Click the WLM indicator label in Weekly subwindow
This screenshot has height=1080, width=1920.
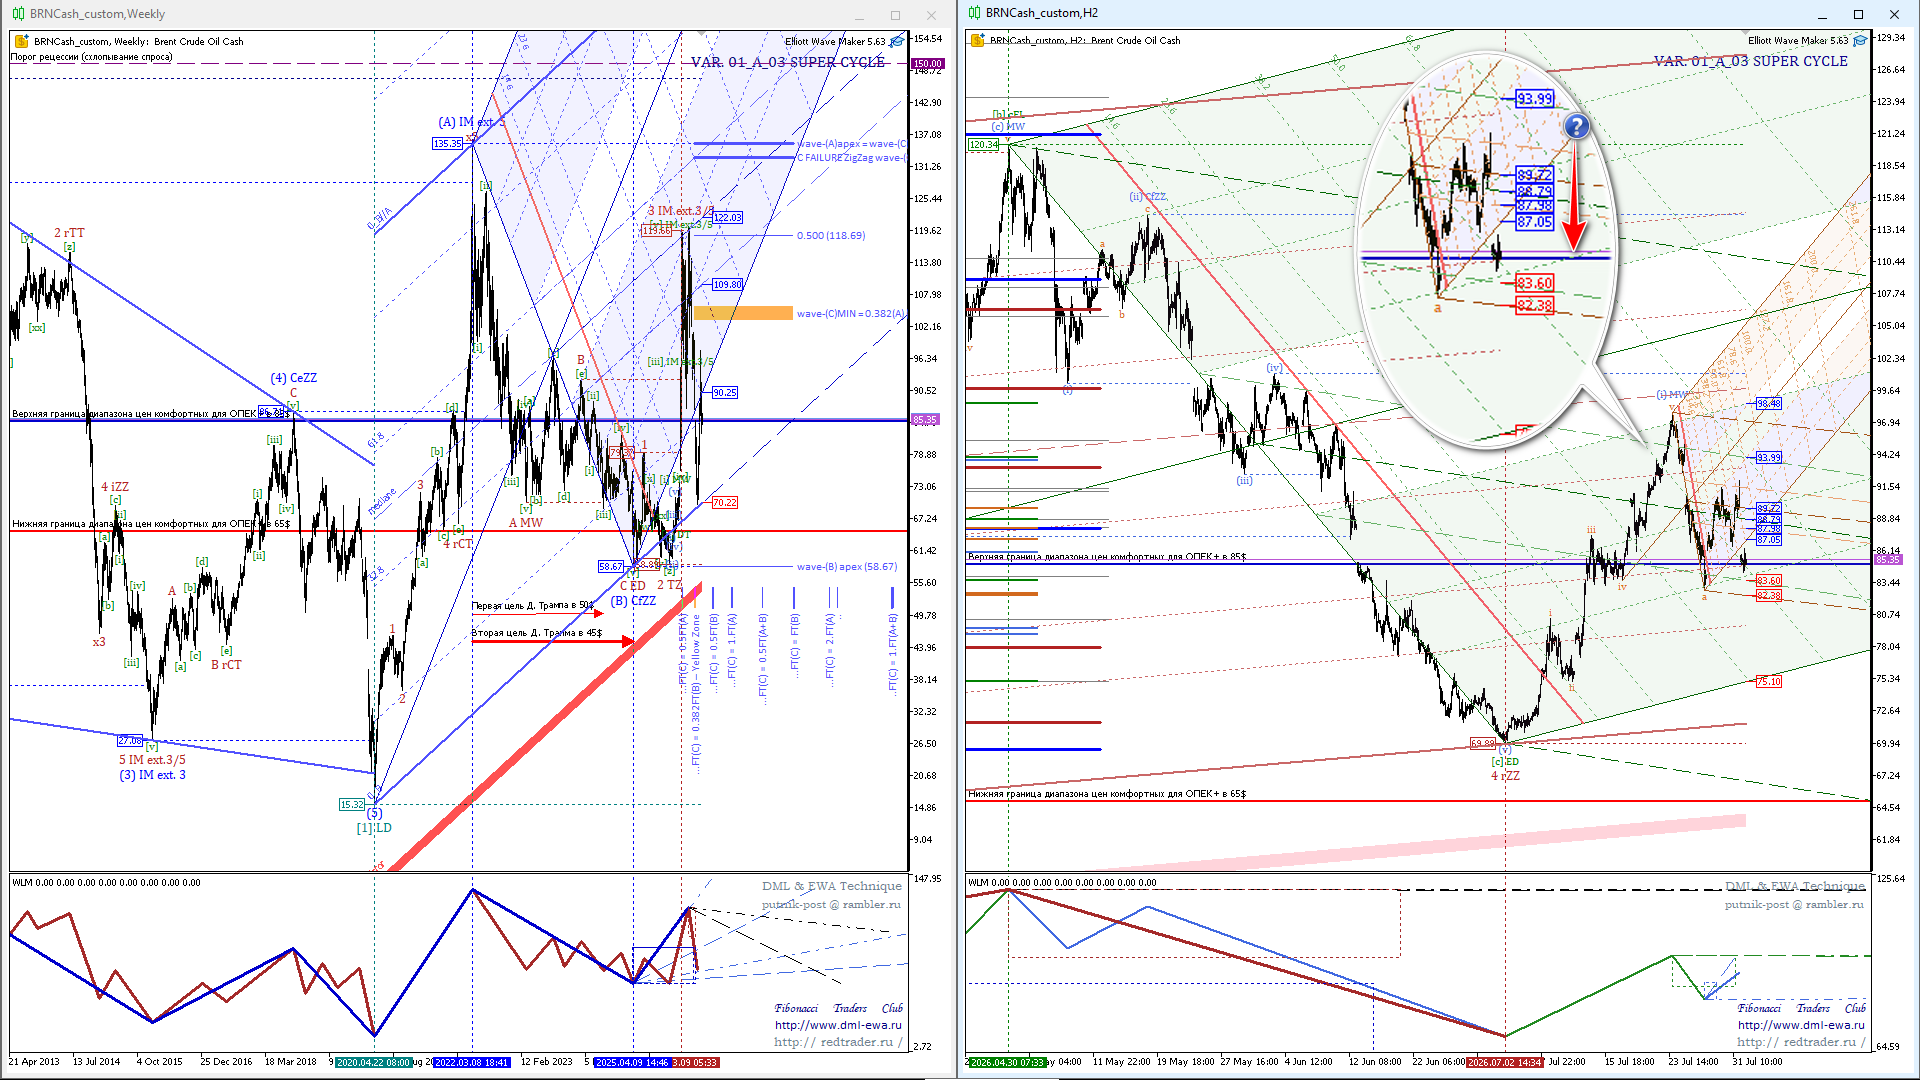[107, 883]
